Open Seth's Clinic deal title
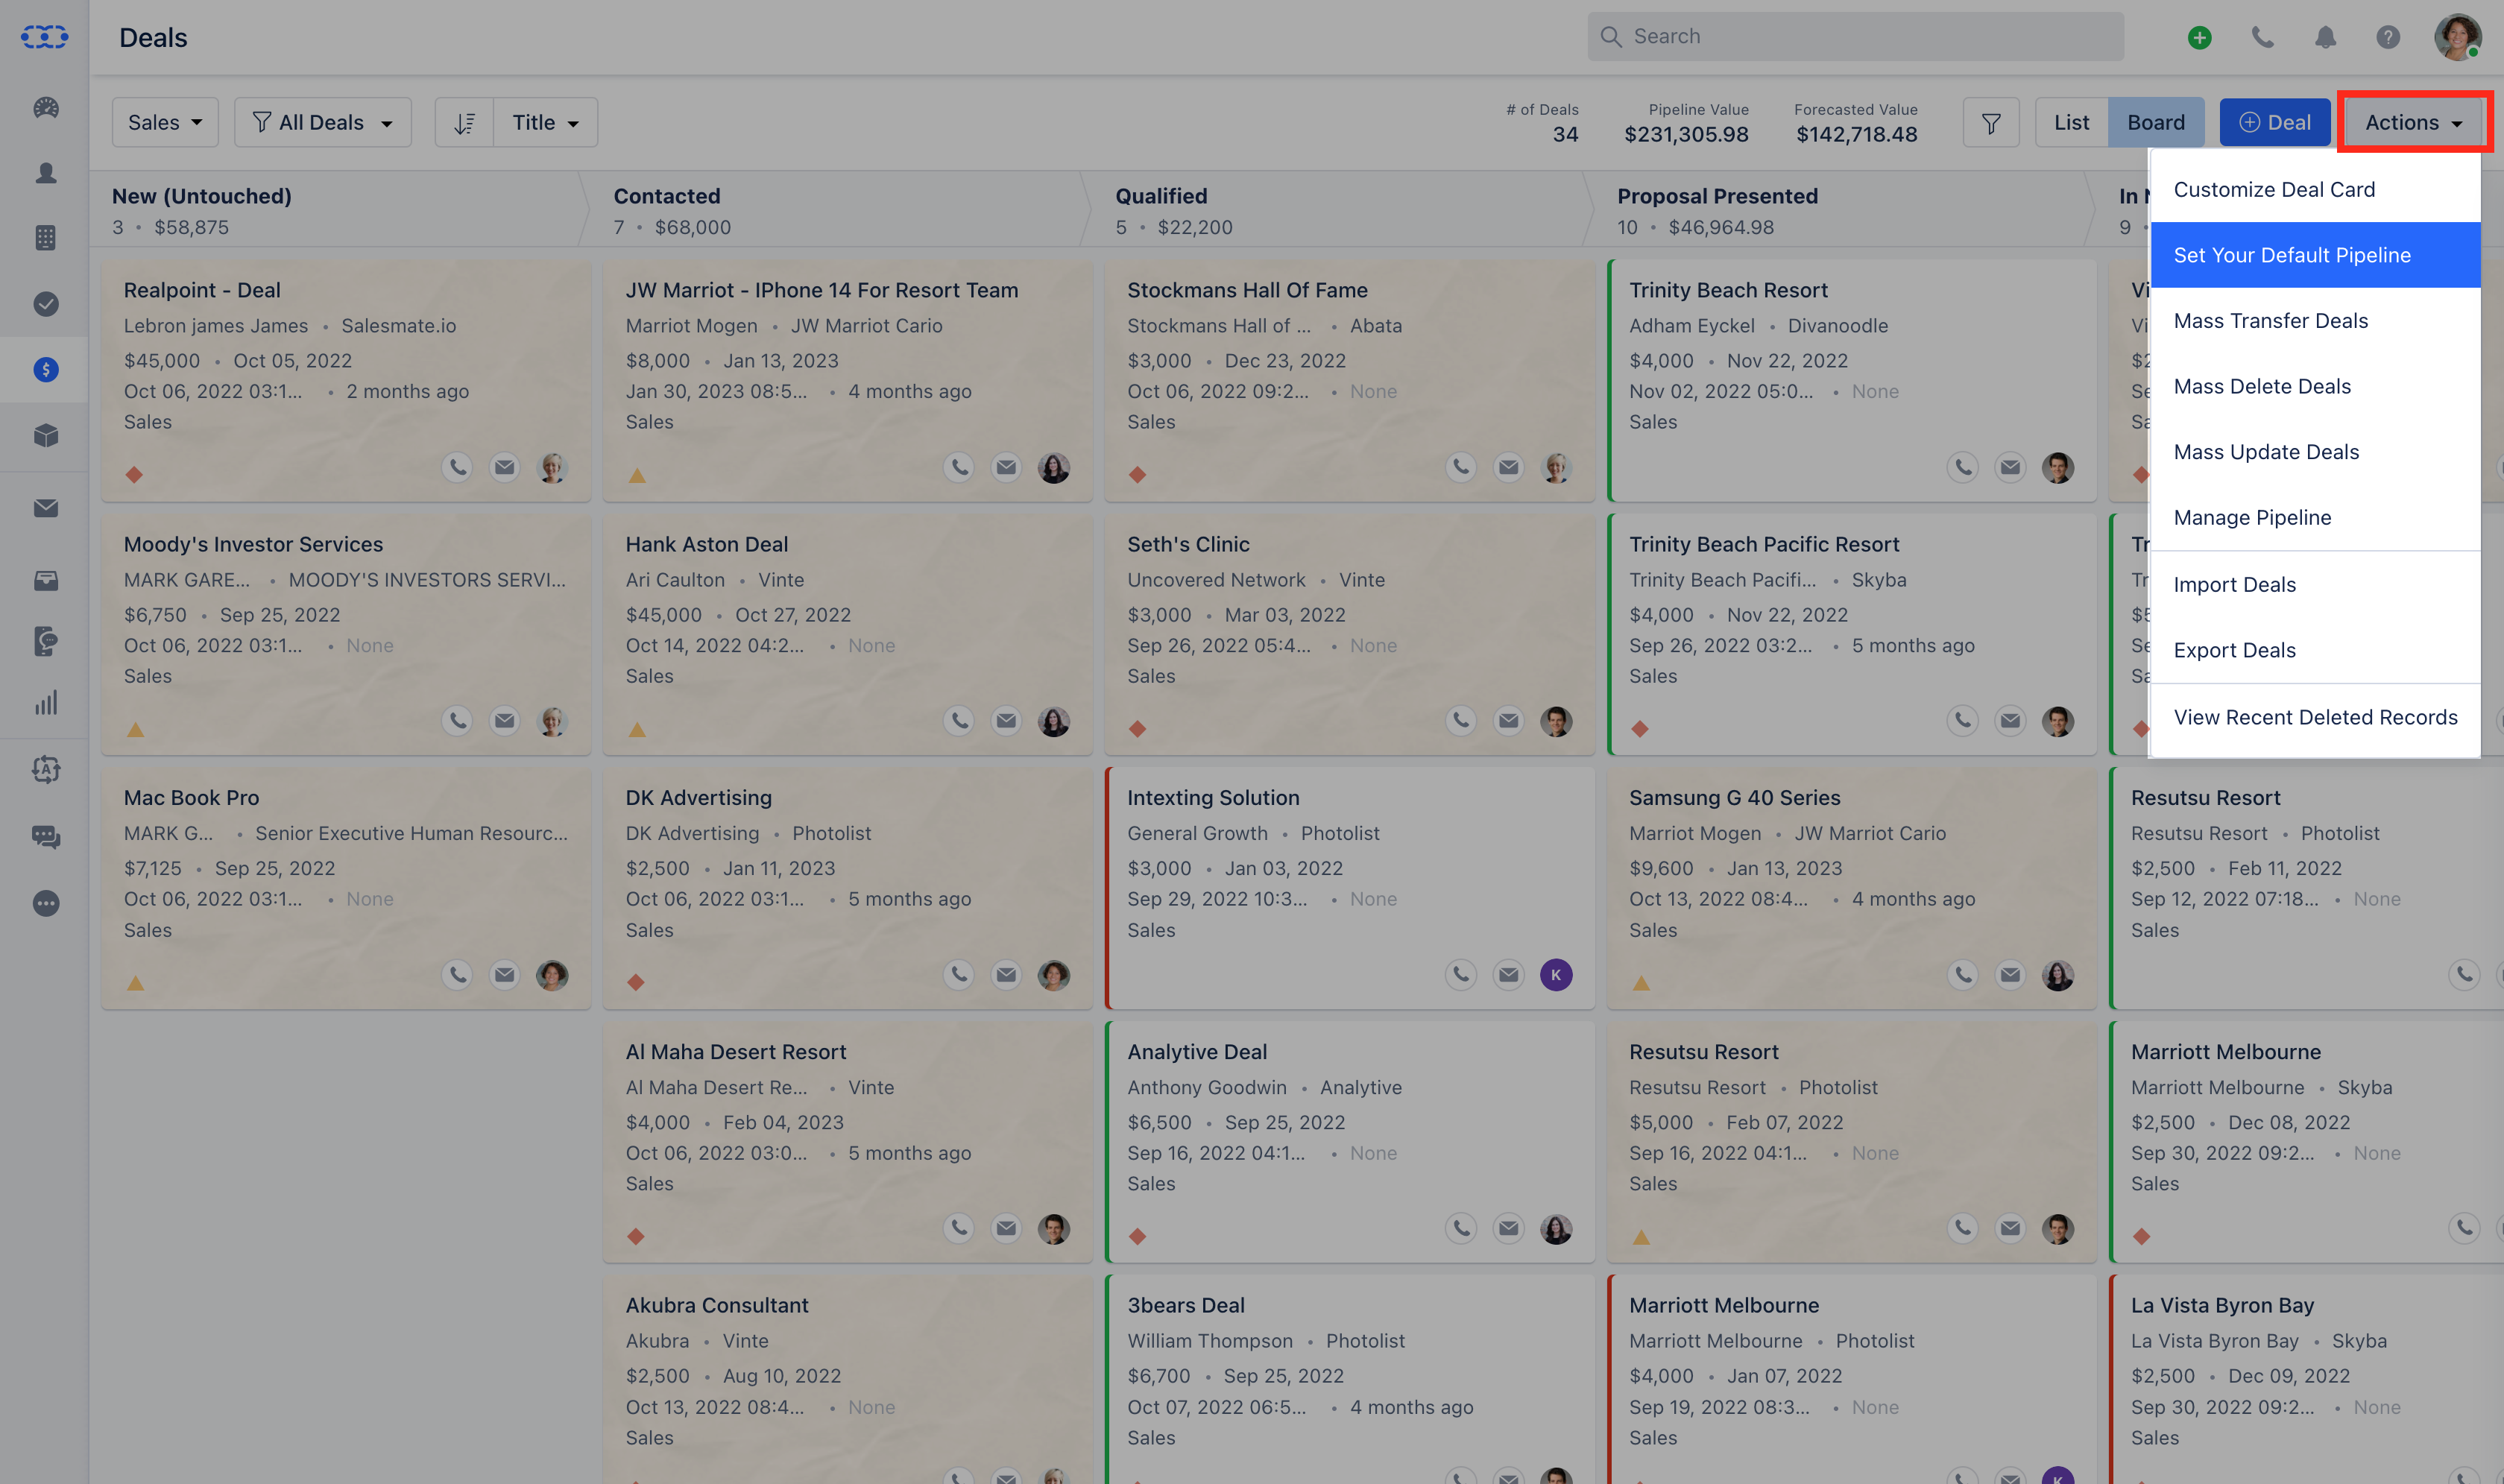Image resolution: width=2504 pixels, height=1484 pixels. tap(1188, 544)
